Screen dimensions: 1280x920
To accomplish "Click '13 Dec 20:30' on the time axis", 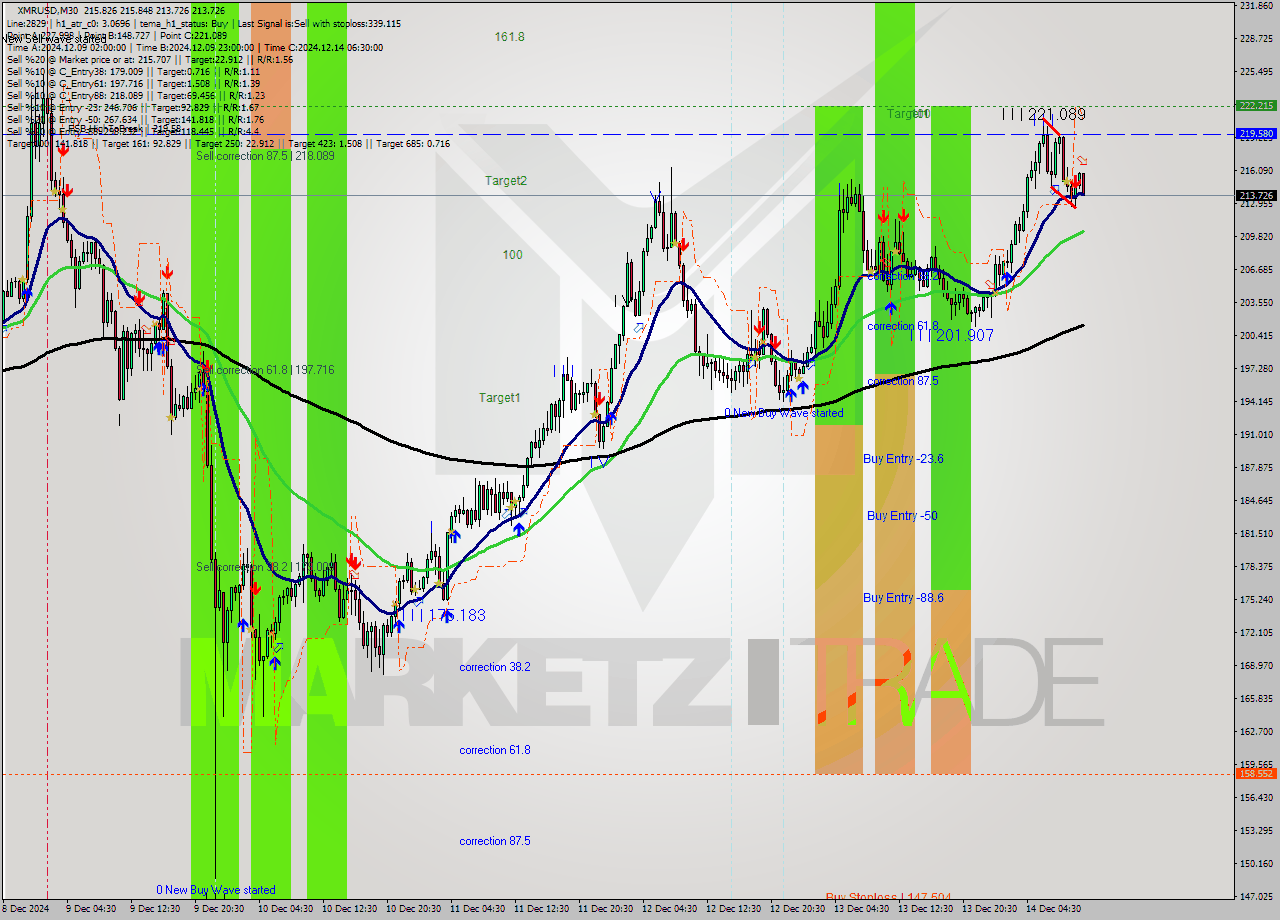I will [x=989, y=909].
